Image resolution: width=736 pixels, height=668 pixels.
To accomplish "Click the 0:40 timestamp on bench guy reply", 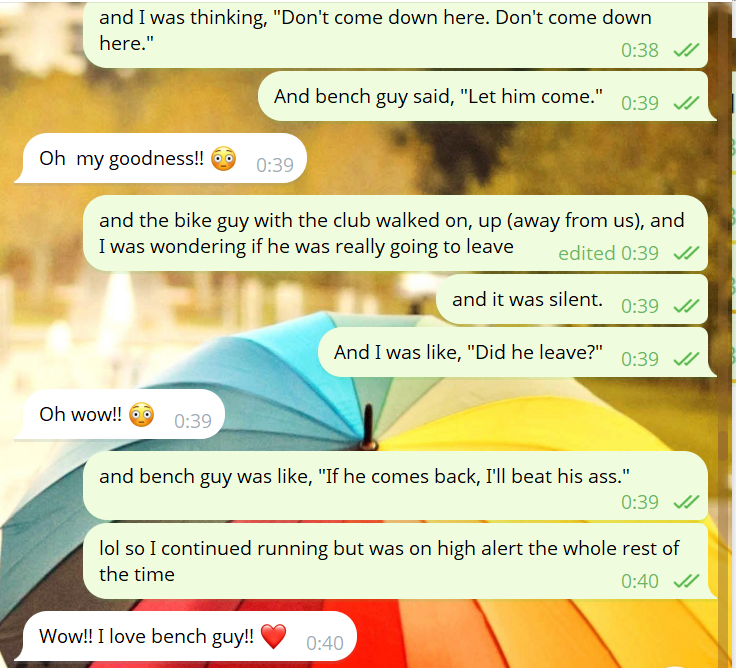I will click(x=325, y=643).
